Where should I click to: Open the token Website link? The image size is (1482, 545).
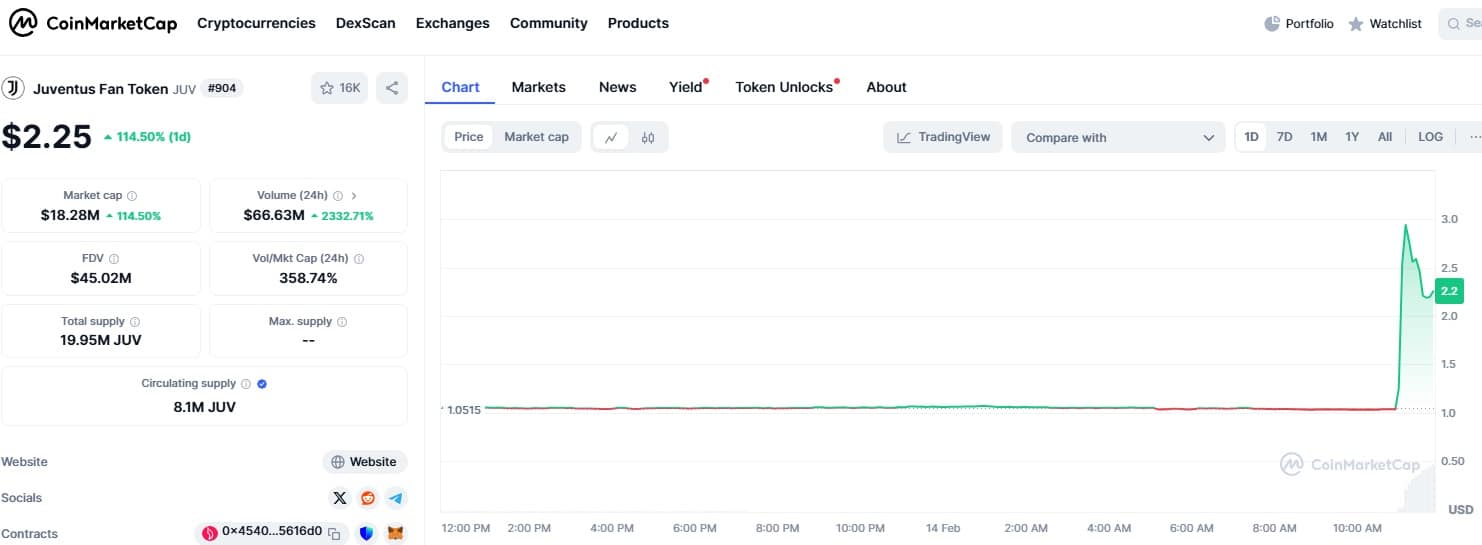tap(365, 462)
